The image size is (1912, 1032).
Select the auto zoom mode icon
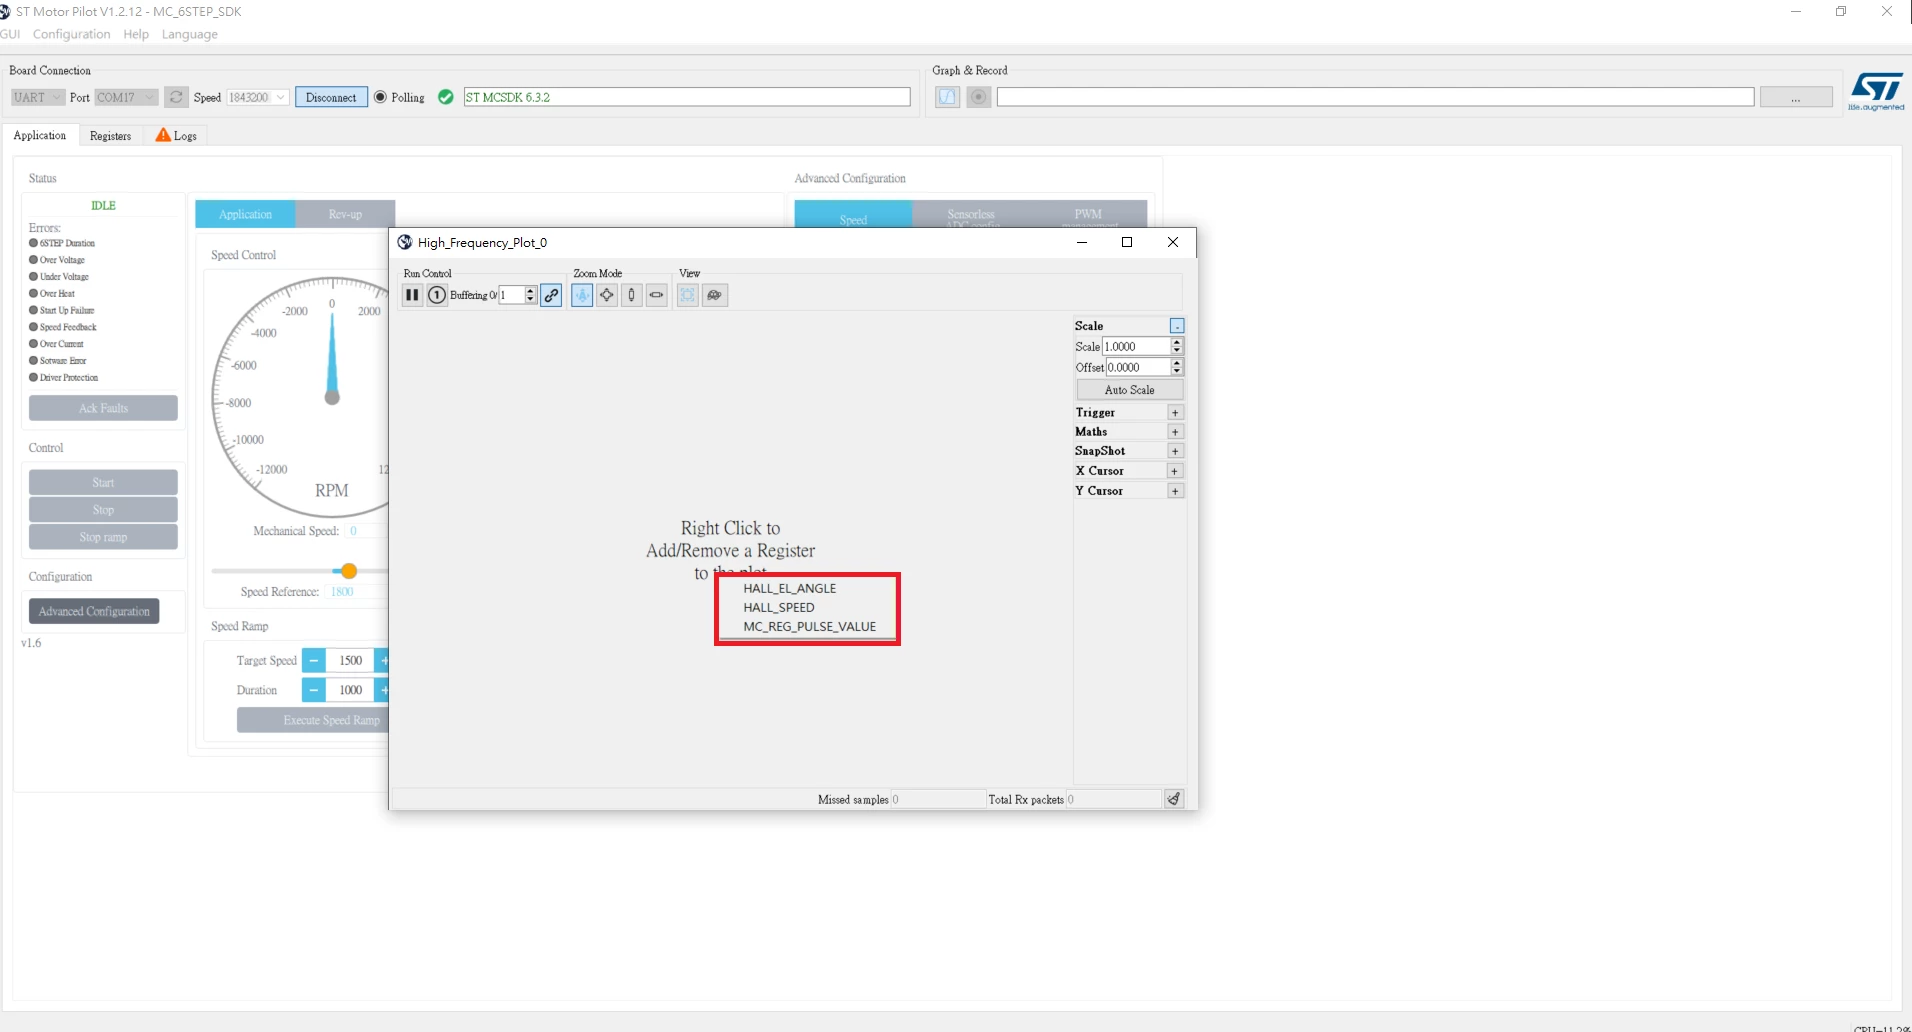(582, 295)
